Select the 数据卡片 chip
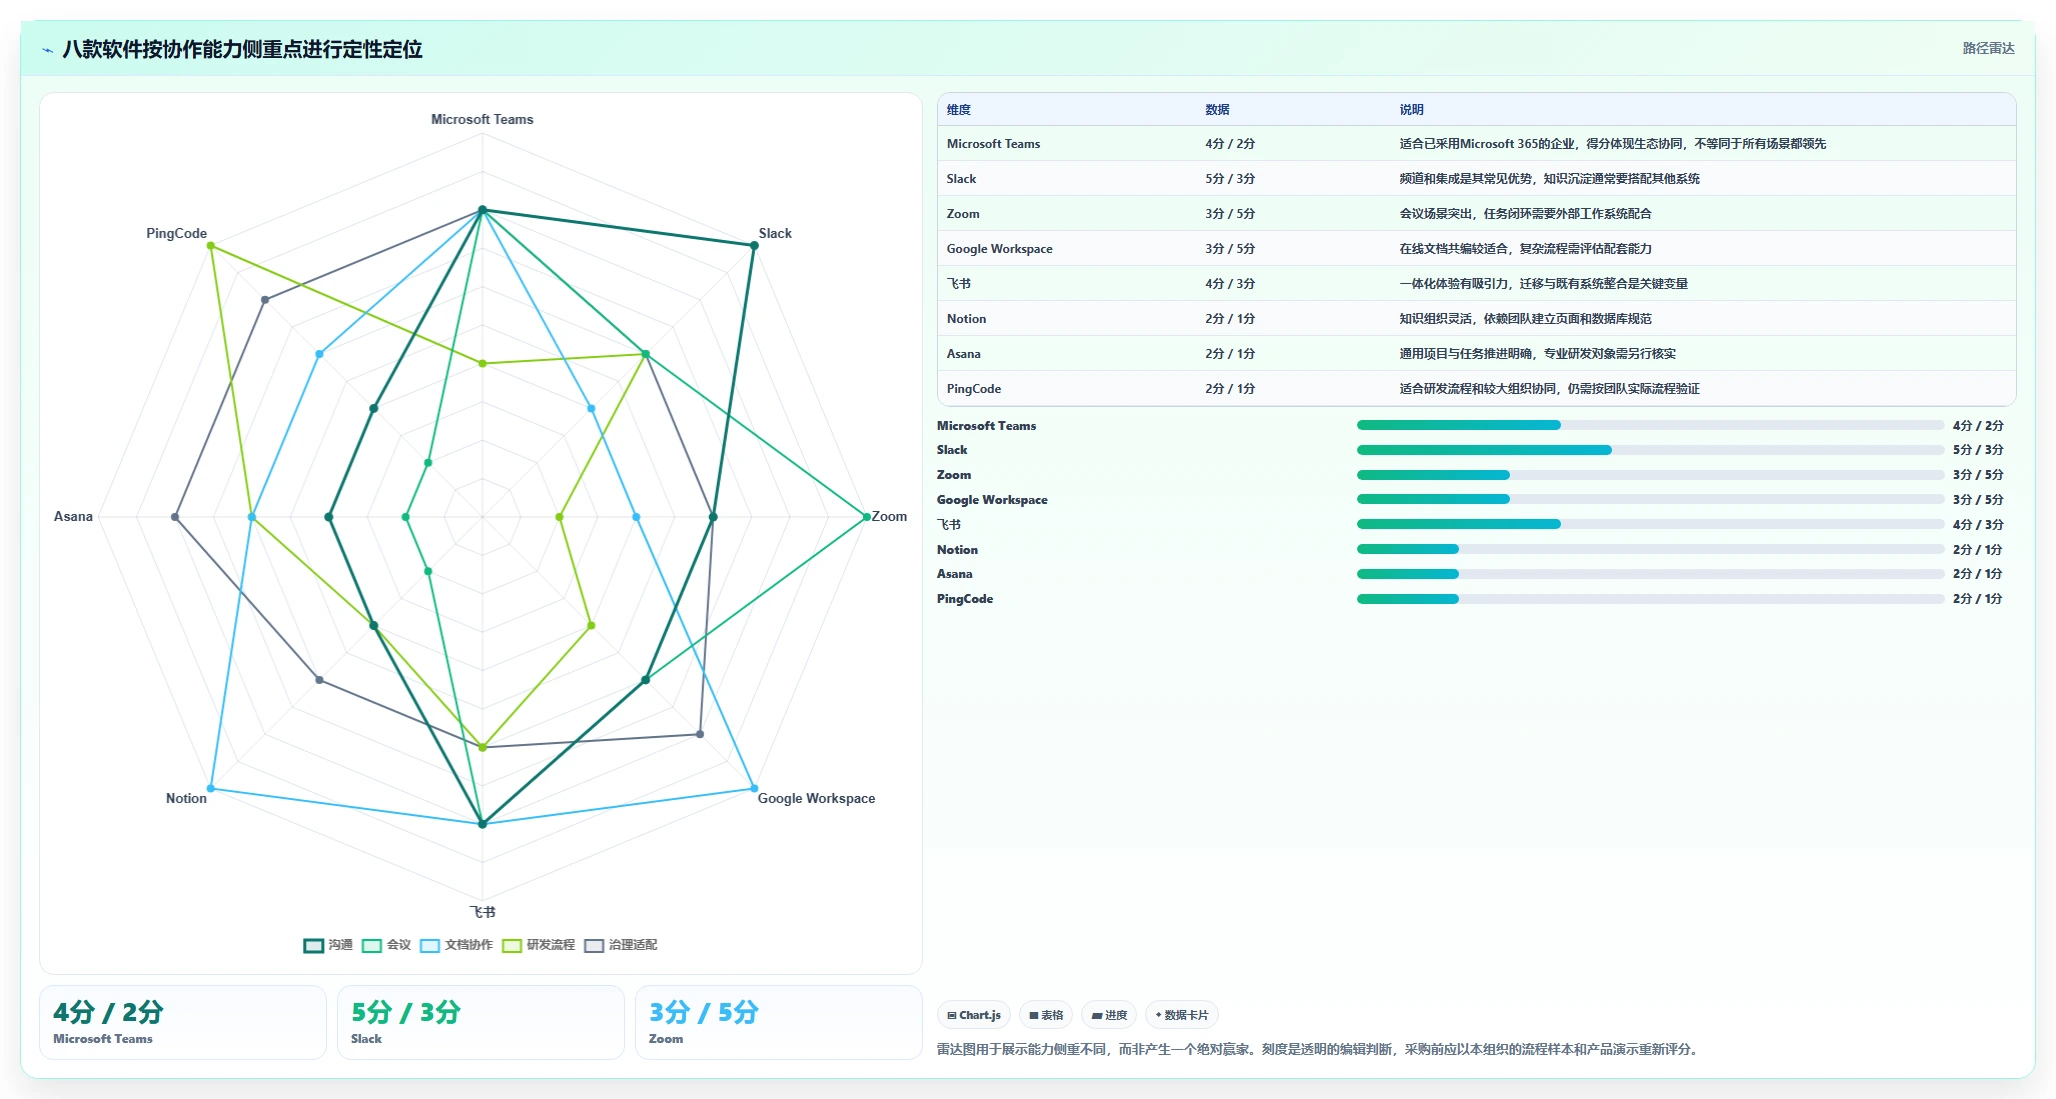Screen dimensions: 2056x1099 coord(1182,1015)
